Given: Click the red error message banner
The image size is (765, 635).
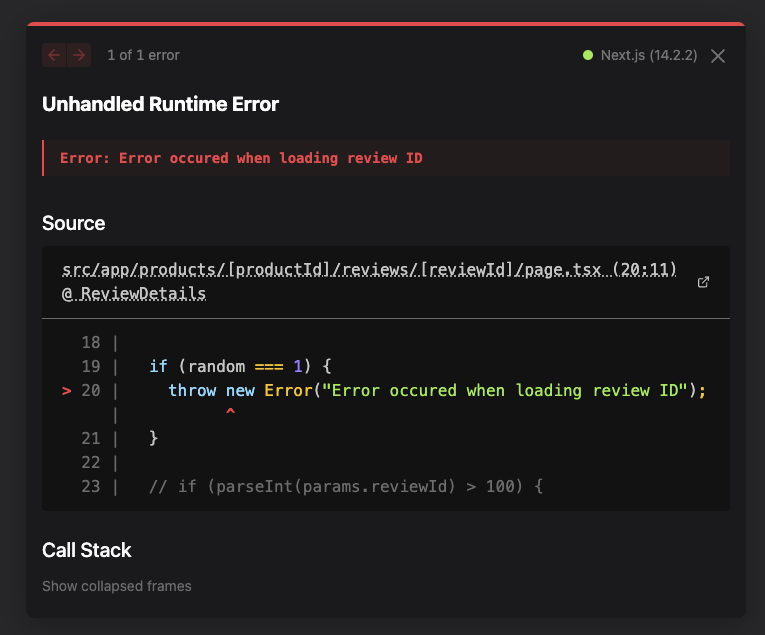Looking at the screenshot, I should coord(386,158).
